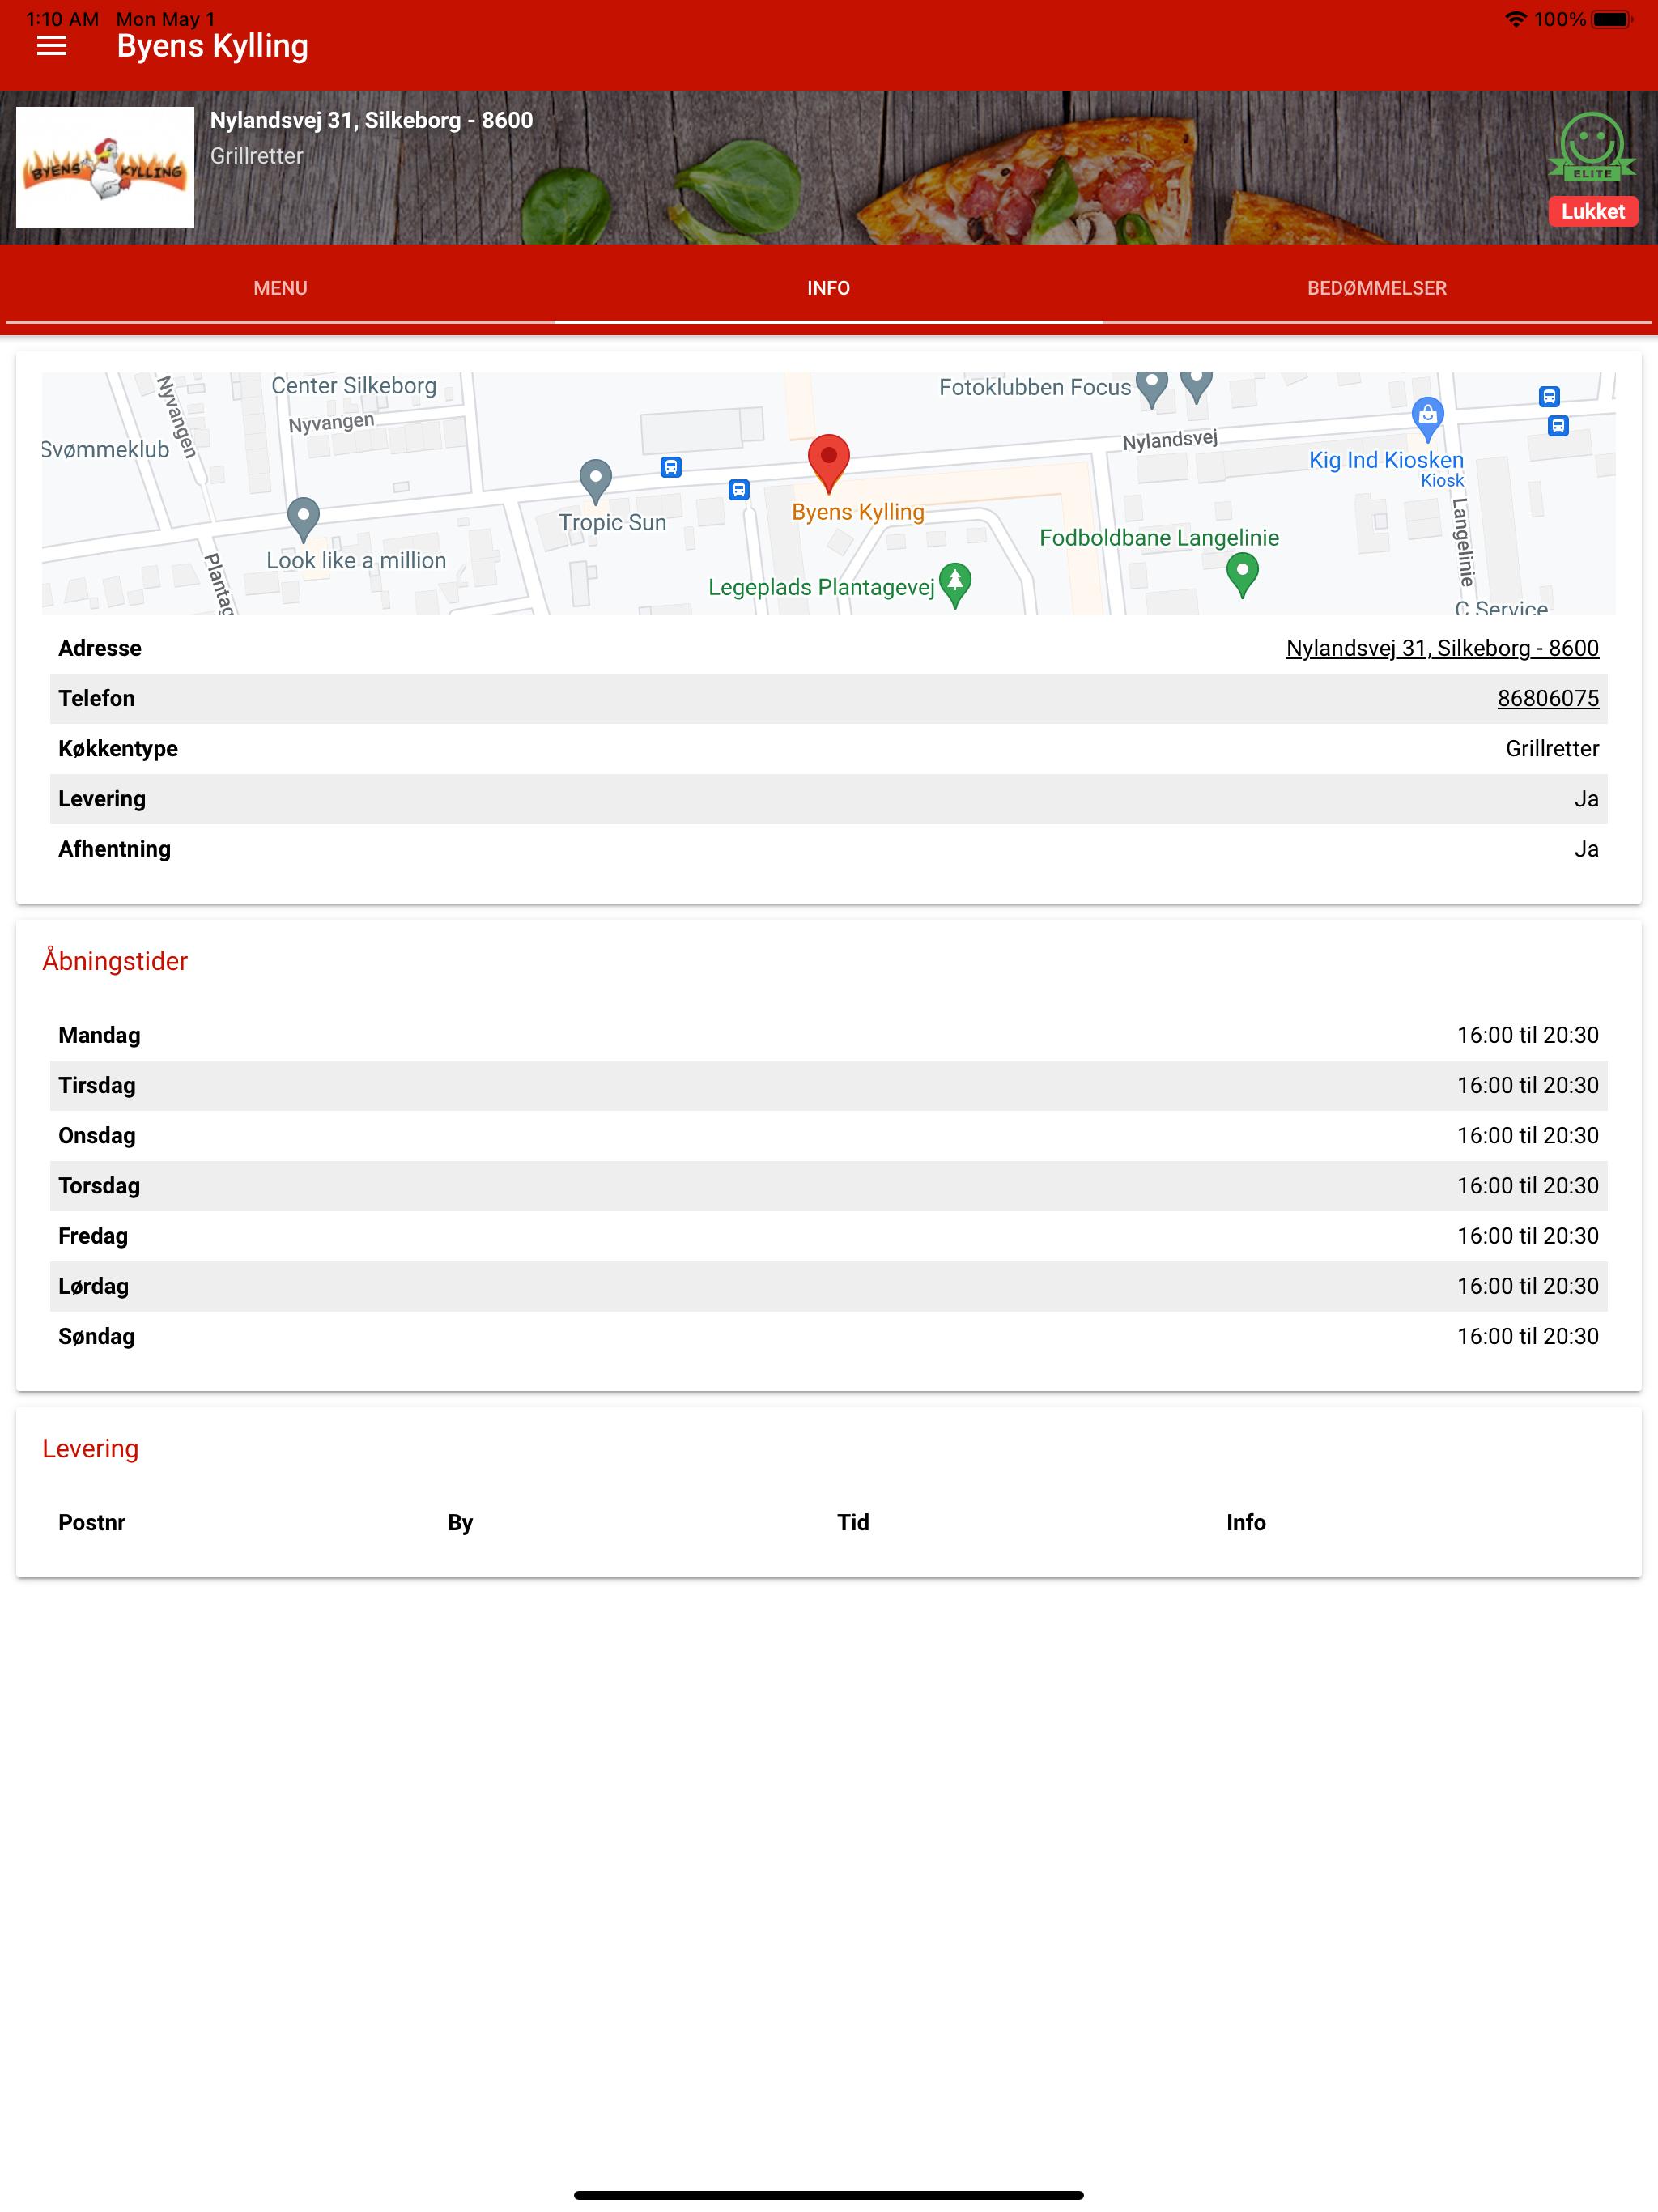
Task: Tap the green Elite smiley badge
Action: pos(1592,147)
